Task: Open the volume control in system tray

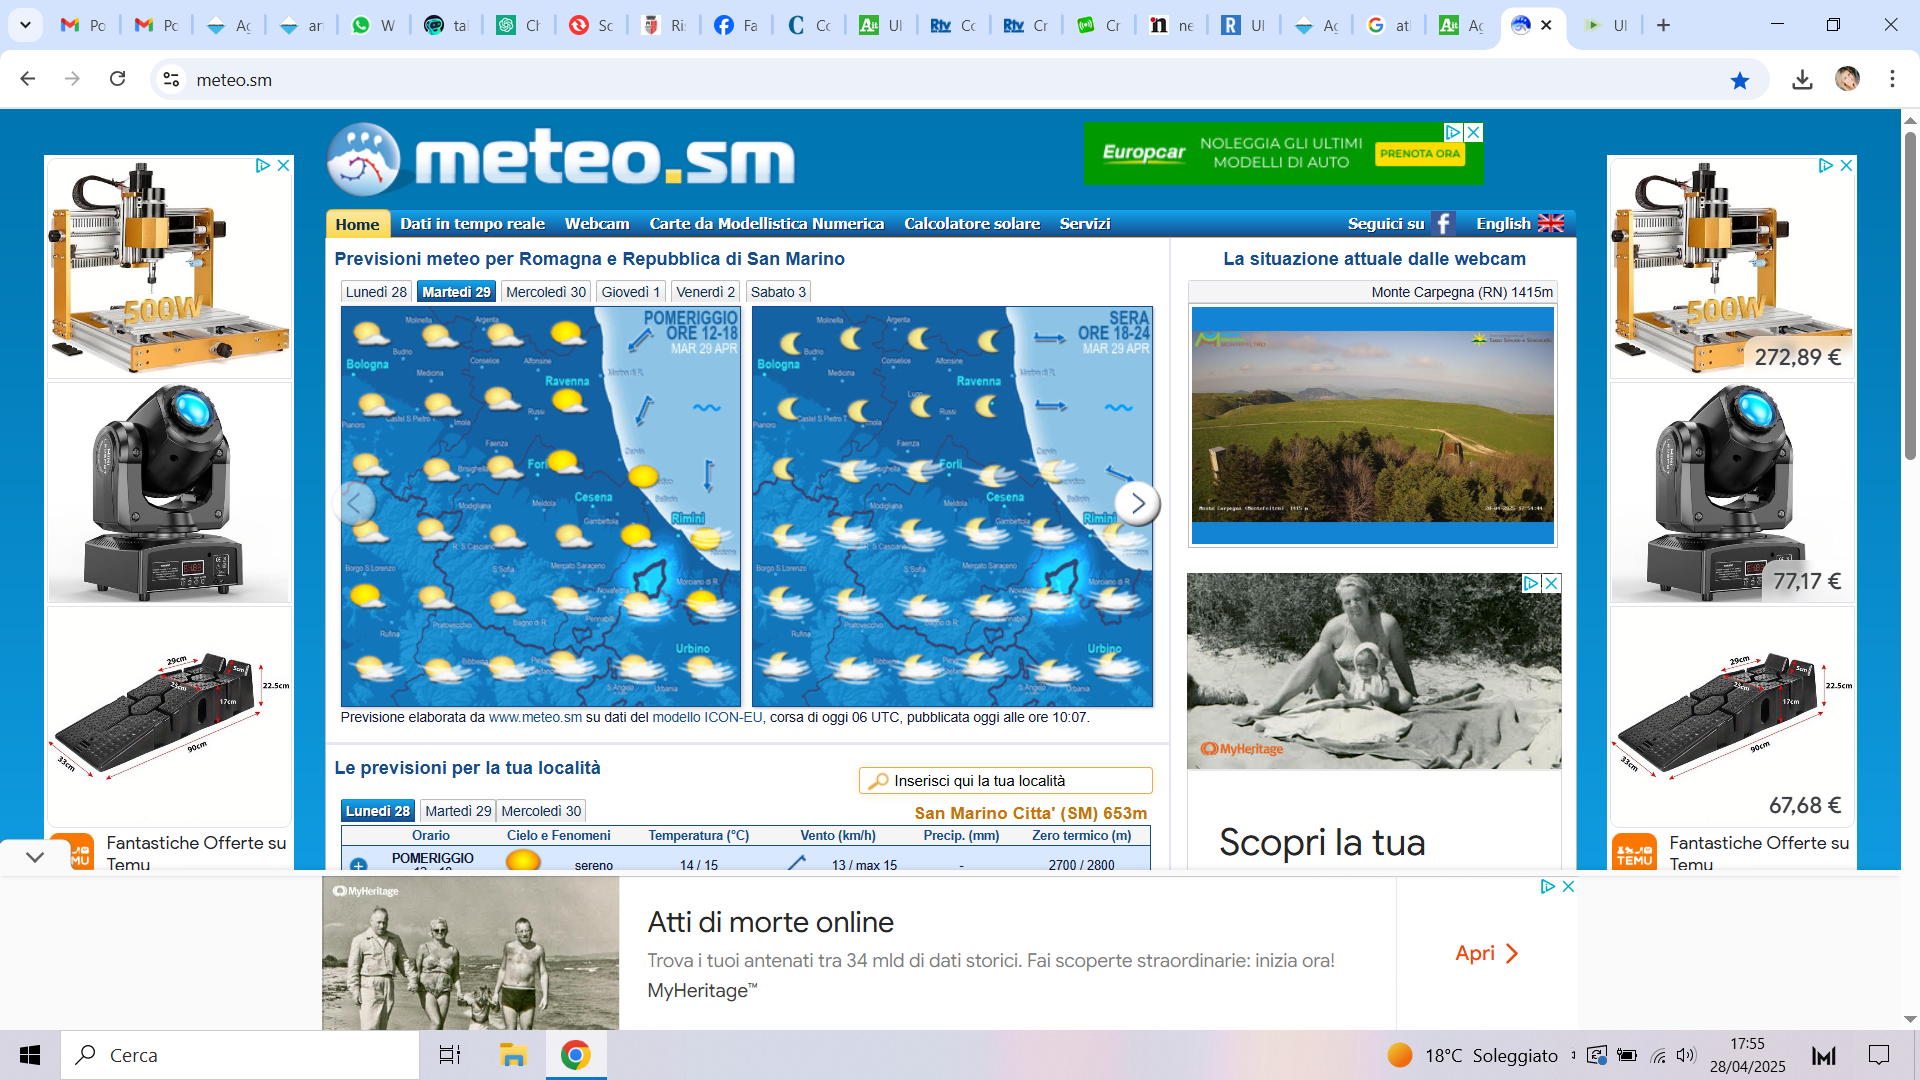Action: click(x=1686, y=1055)
